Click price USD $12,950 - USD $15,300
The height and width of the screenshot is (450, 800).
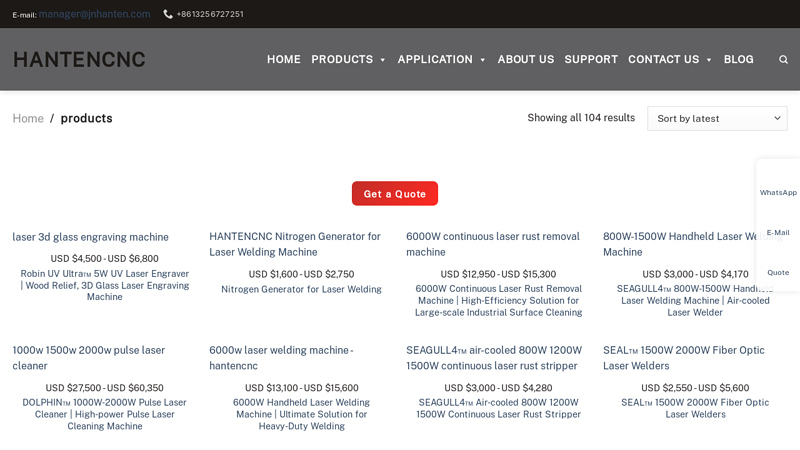tap(498, 274)
